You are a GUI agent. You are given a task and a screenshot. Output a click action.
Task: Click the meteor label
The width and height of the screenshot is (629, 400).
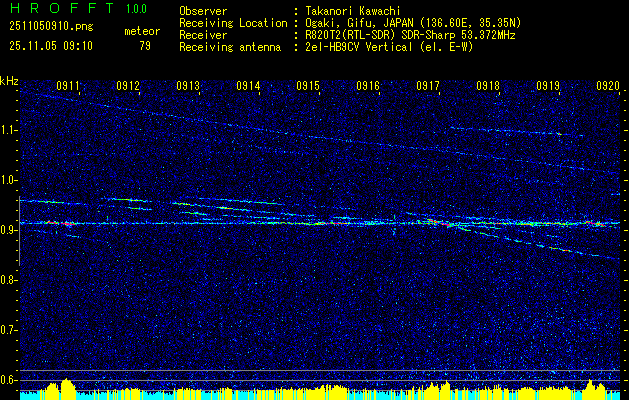(142, 31)
